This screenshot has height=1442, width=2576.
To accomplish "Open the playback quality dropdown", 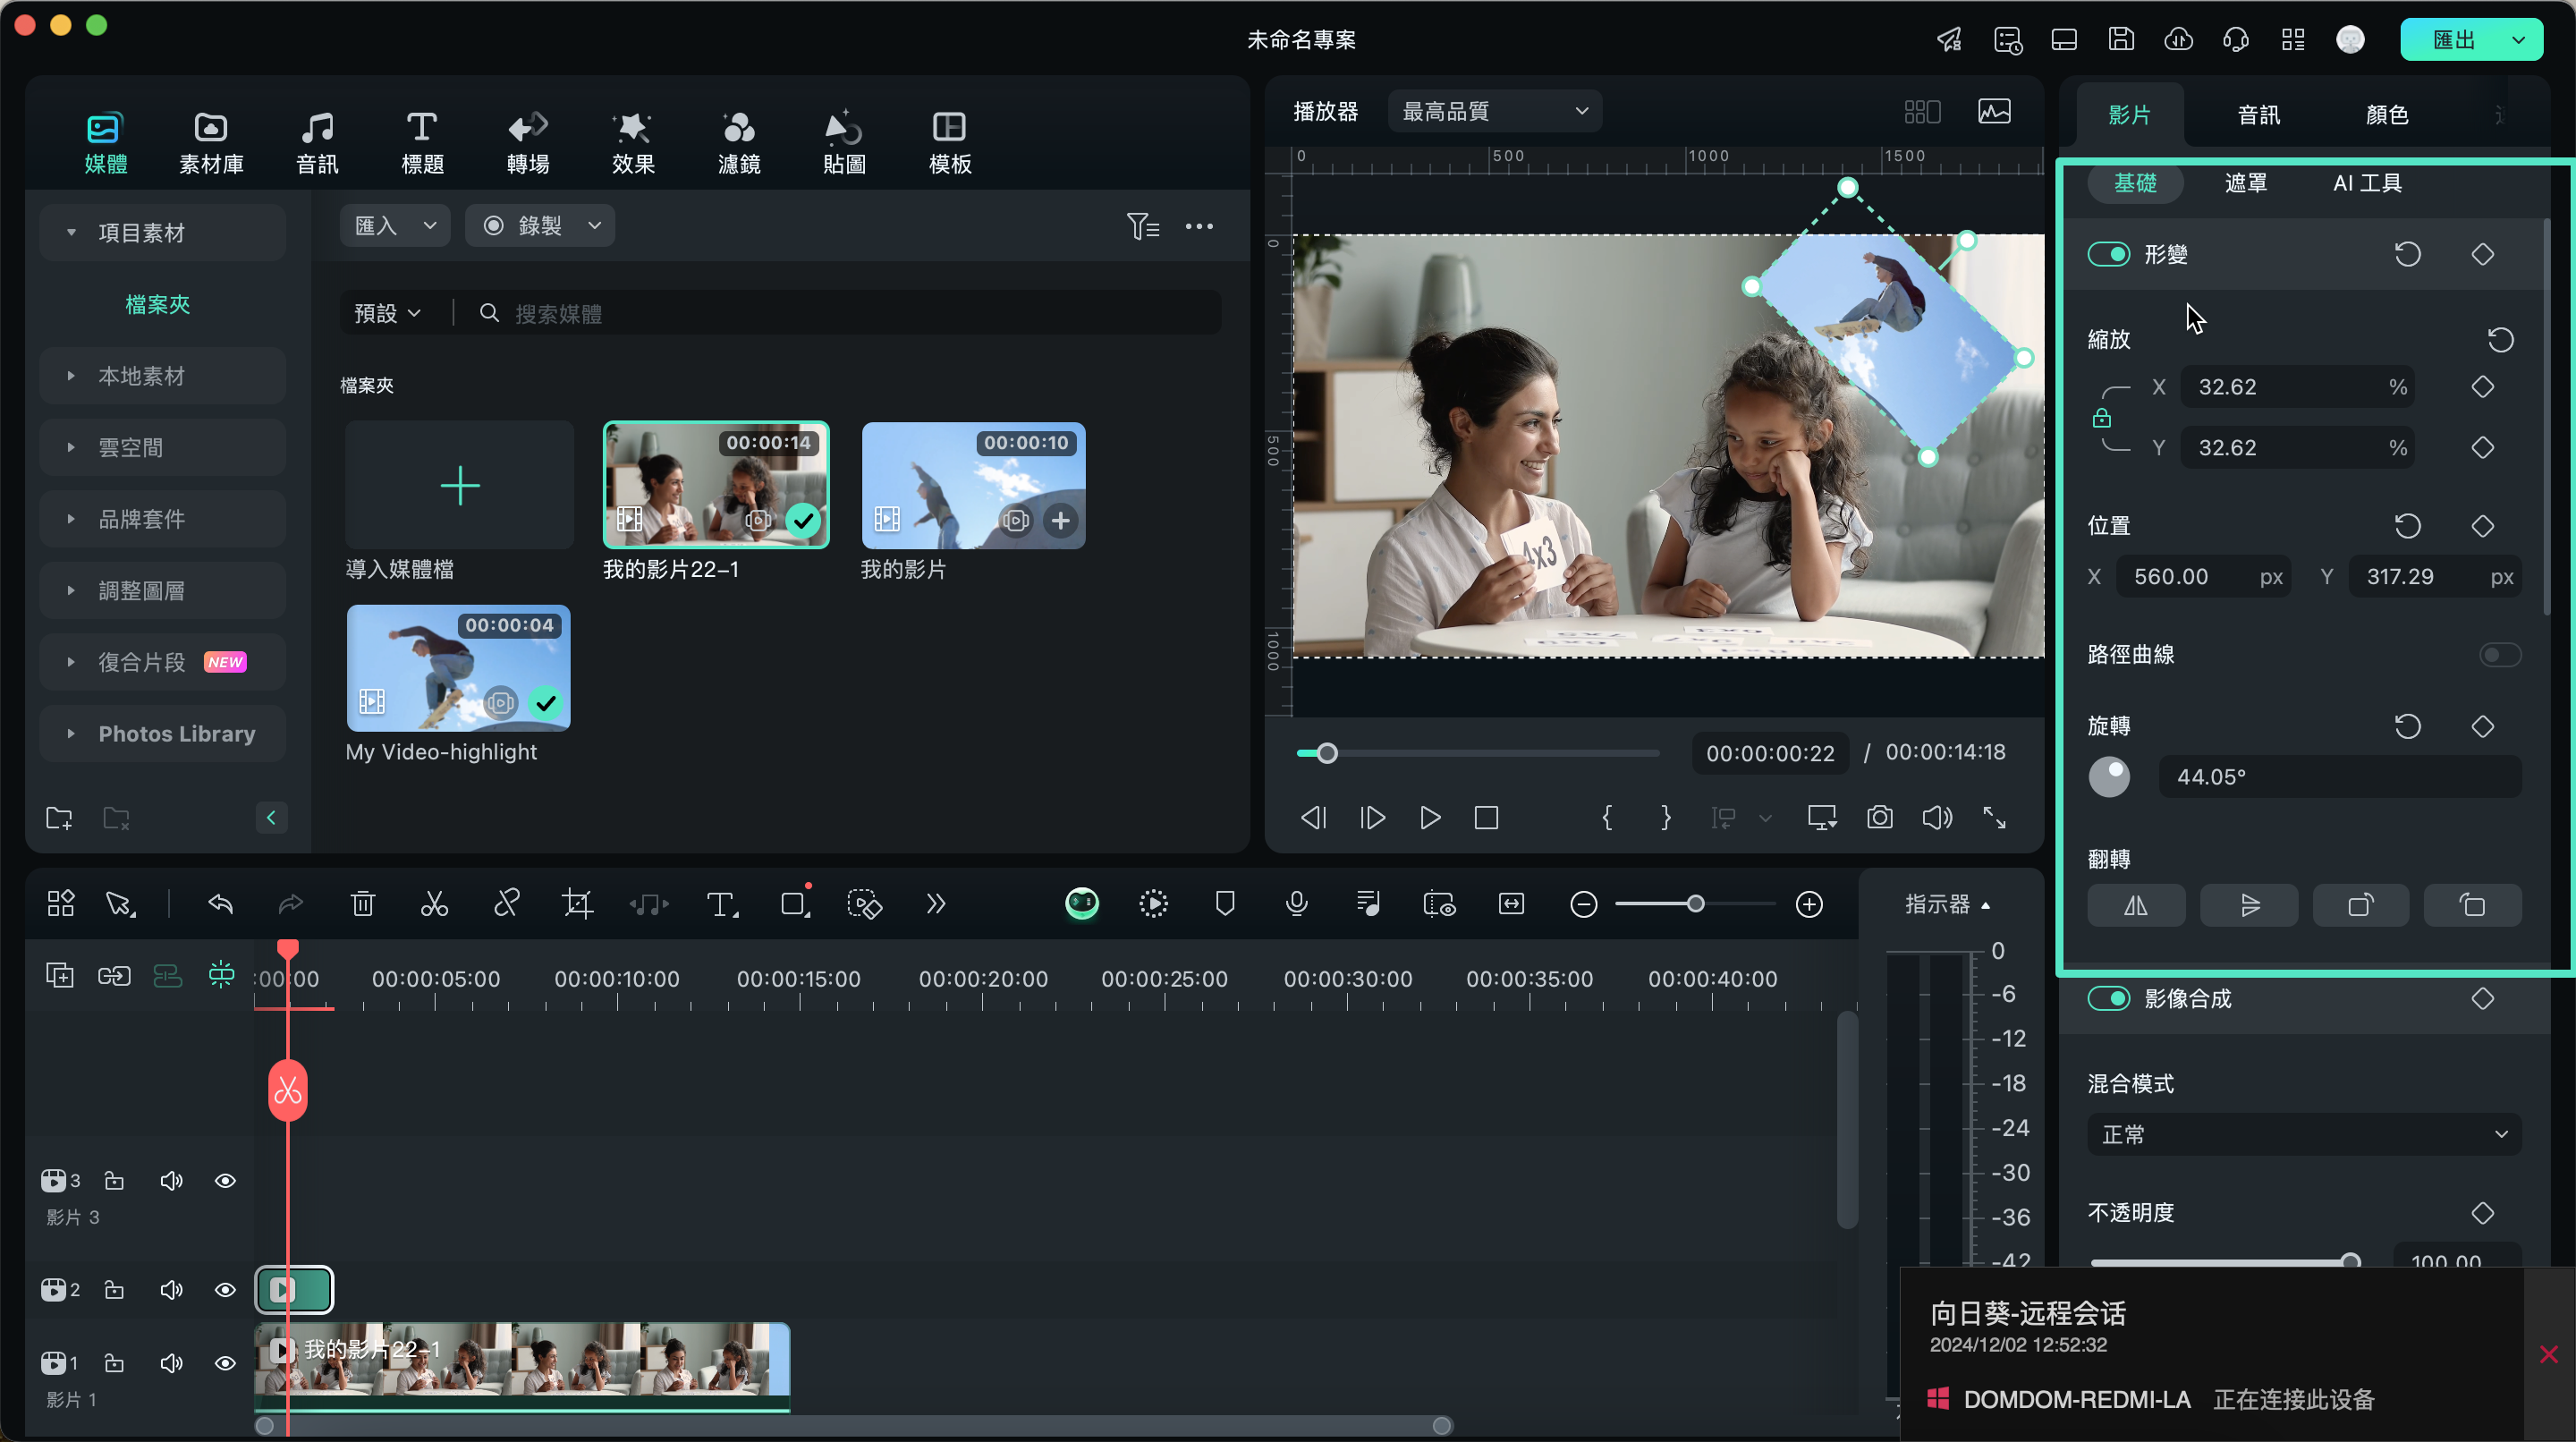I will coord(1494,111).
